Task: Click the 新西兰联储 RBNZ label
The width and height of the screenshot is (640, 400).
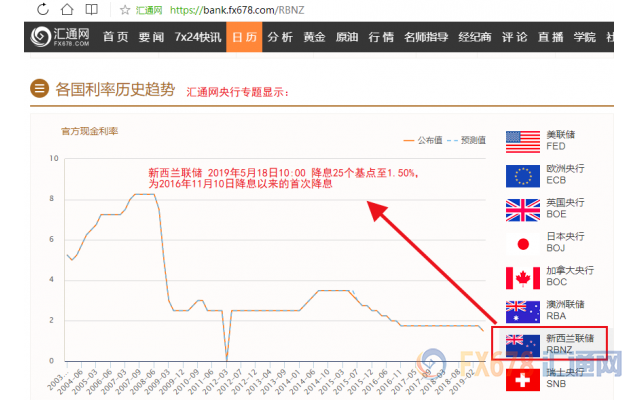Action: [x=570, y=344]
